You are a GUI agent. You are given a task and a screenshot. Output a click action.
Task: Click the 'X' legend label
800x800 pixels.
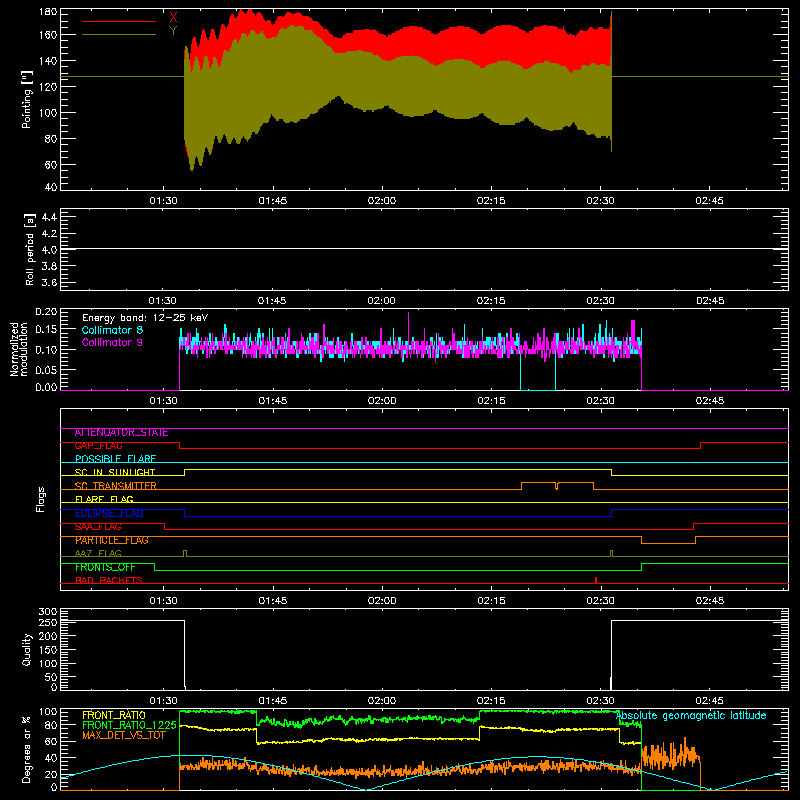(173, 18)
